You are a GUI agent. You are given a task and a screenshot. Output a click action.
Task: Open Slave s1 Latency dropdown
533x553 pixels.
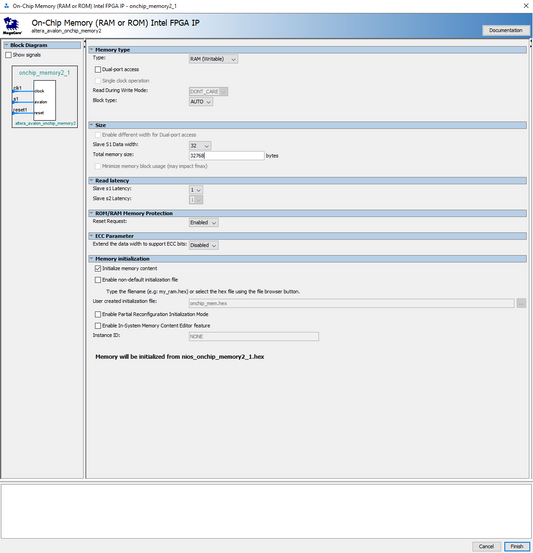(196, 190)
